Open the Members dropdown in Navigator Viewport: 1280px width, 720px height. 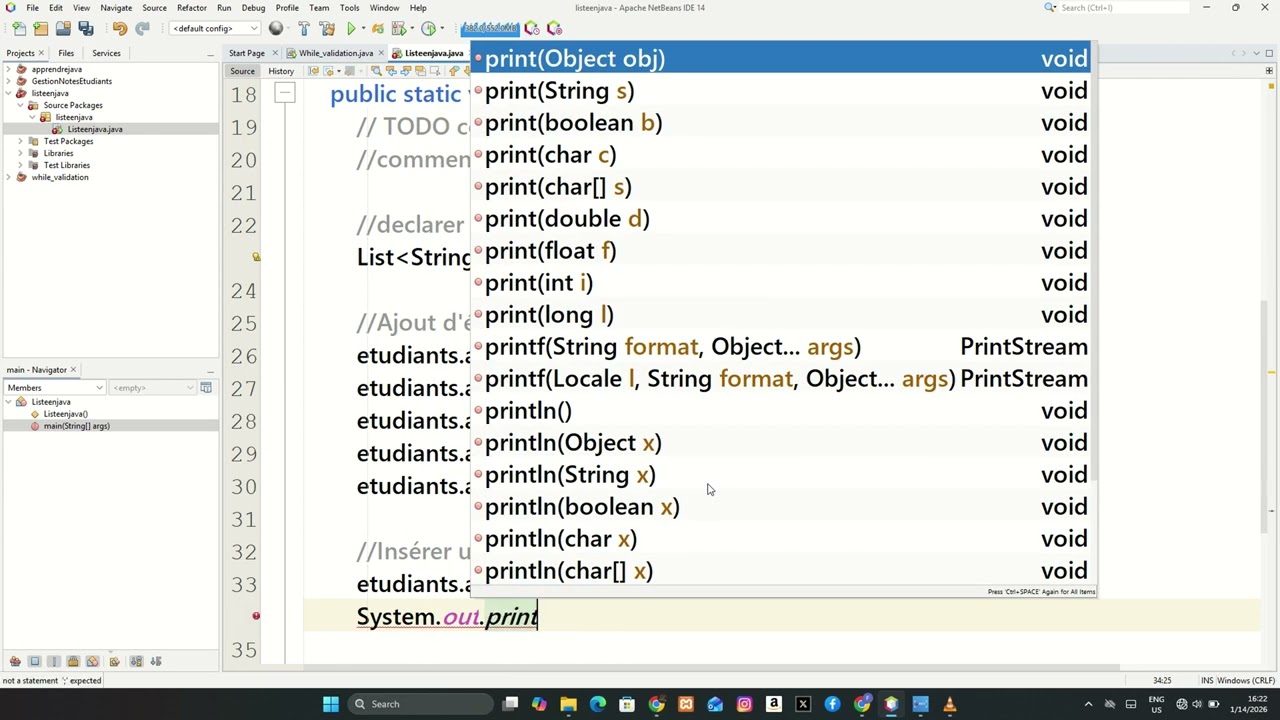[54, 388]
